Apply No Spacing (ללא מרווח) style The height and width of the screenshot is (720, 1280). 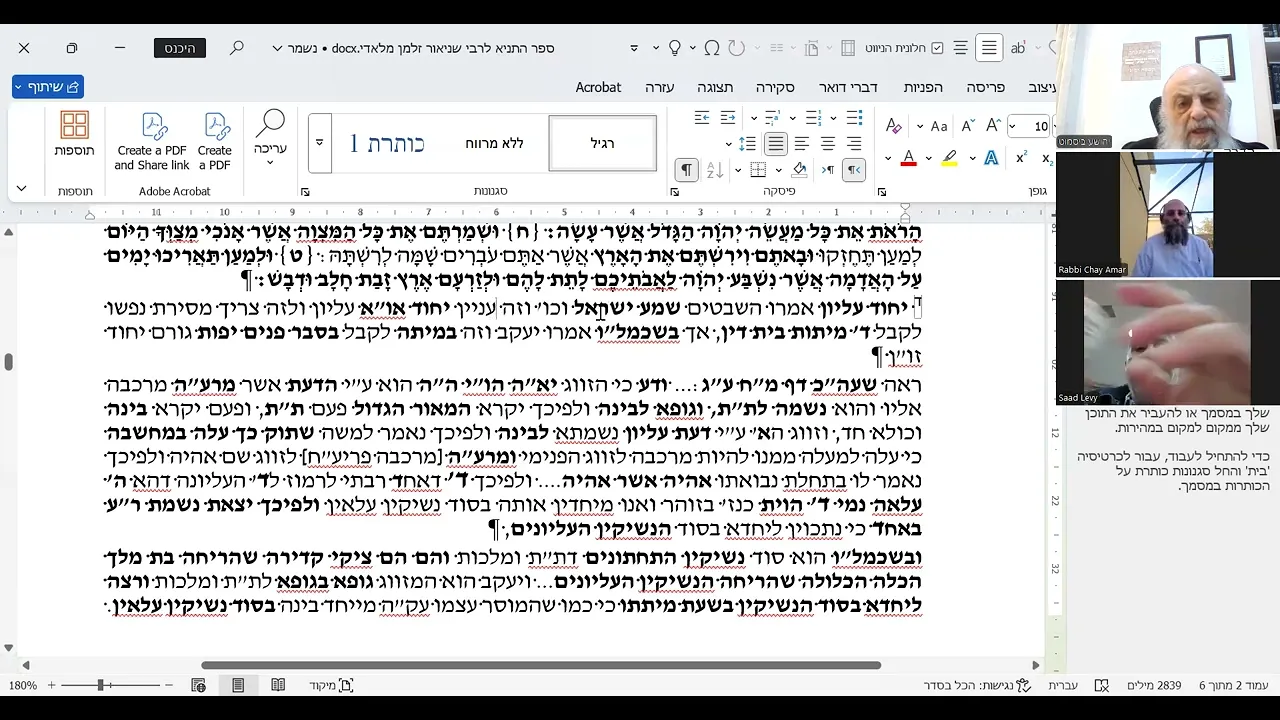click(x=494, y=143)
